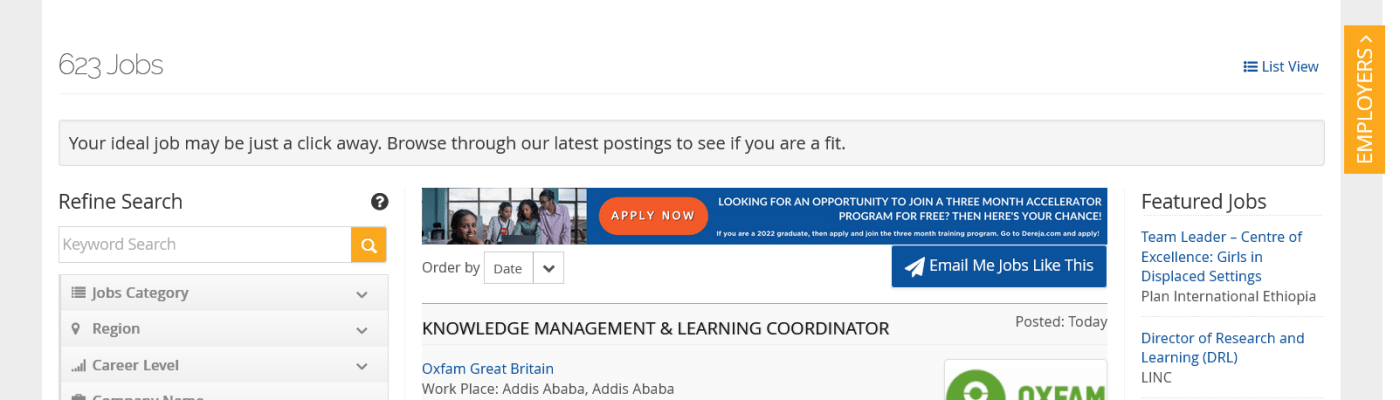
Task: Click Email Me Jobs Like This button
Action: (x=999, y=266)
